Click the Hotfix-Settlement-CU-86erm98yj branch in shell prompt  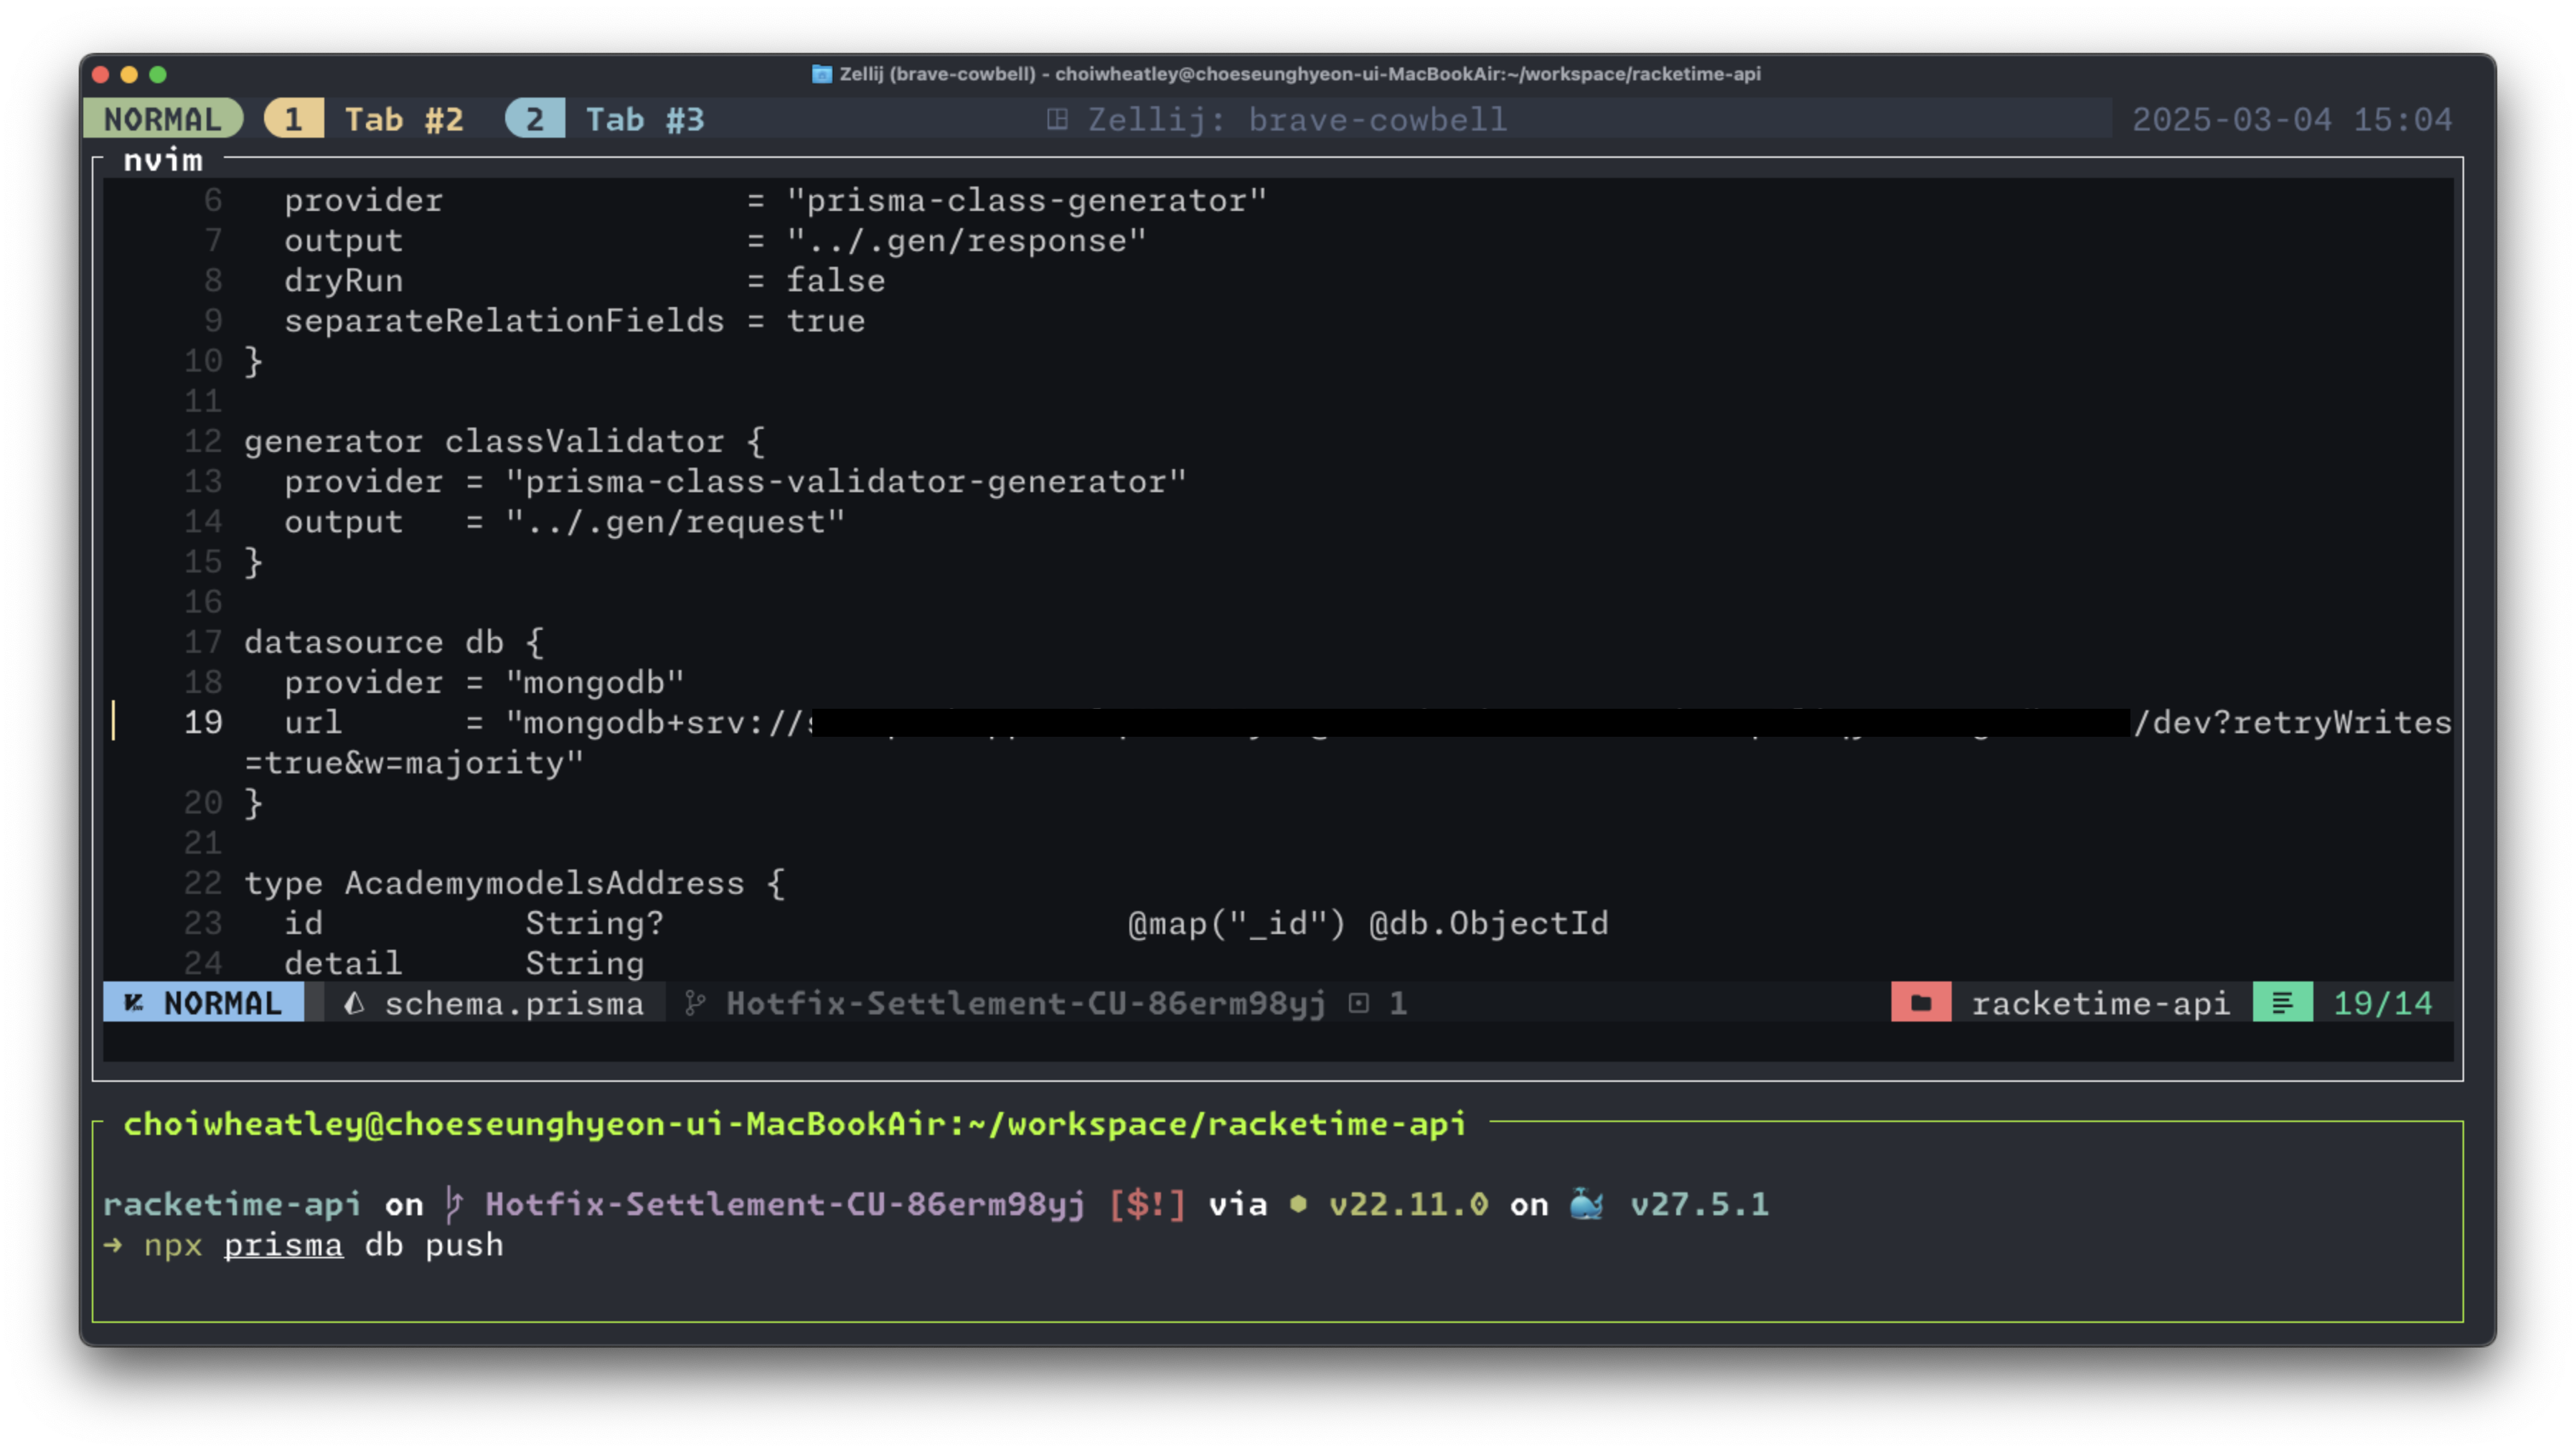click(x=785, y=1204)
